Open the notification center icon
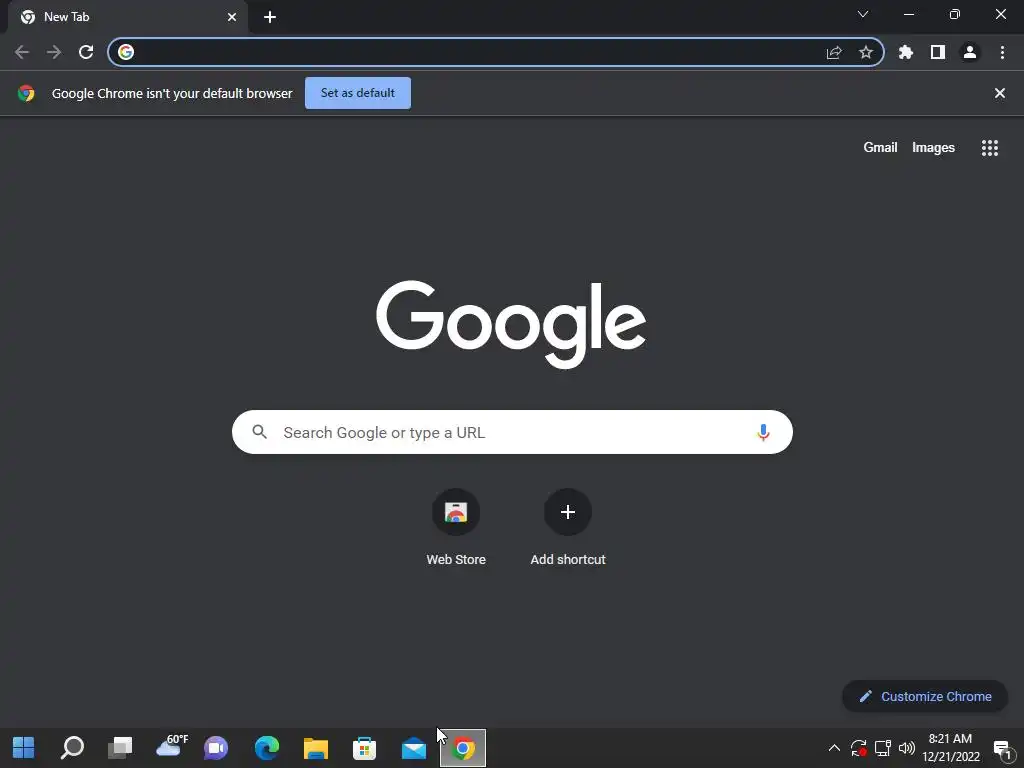 click(1002, 749)
